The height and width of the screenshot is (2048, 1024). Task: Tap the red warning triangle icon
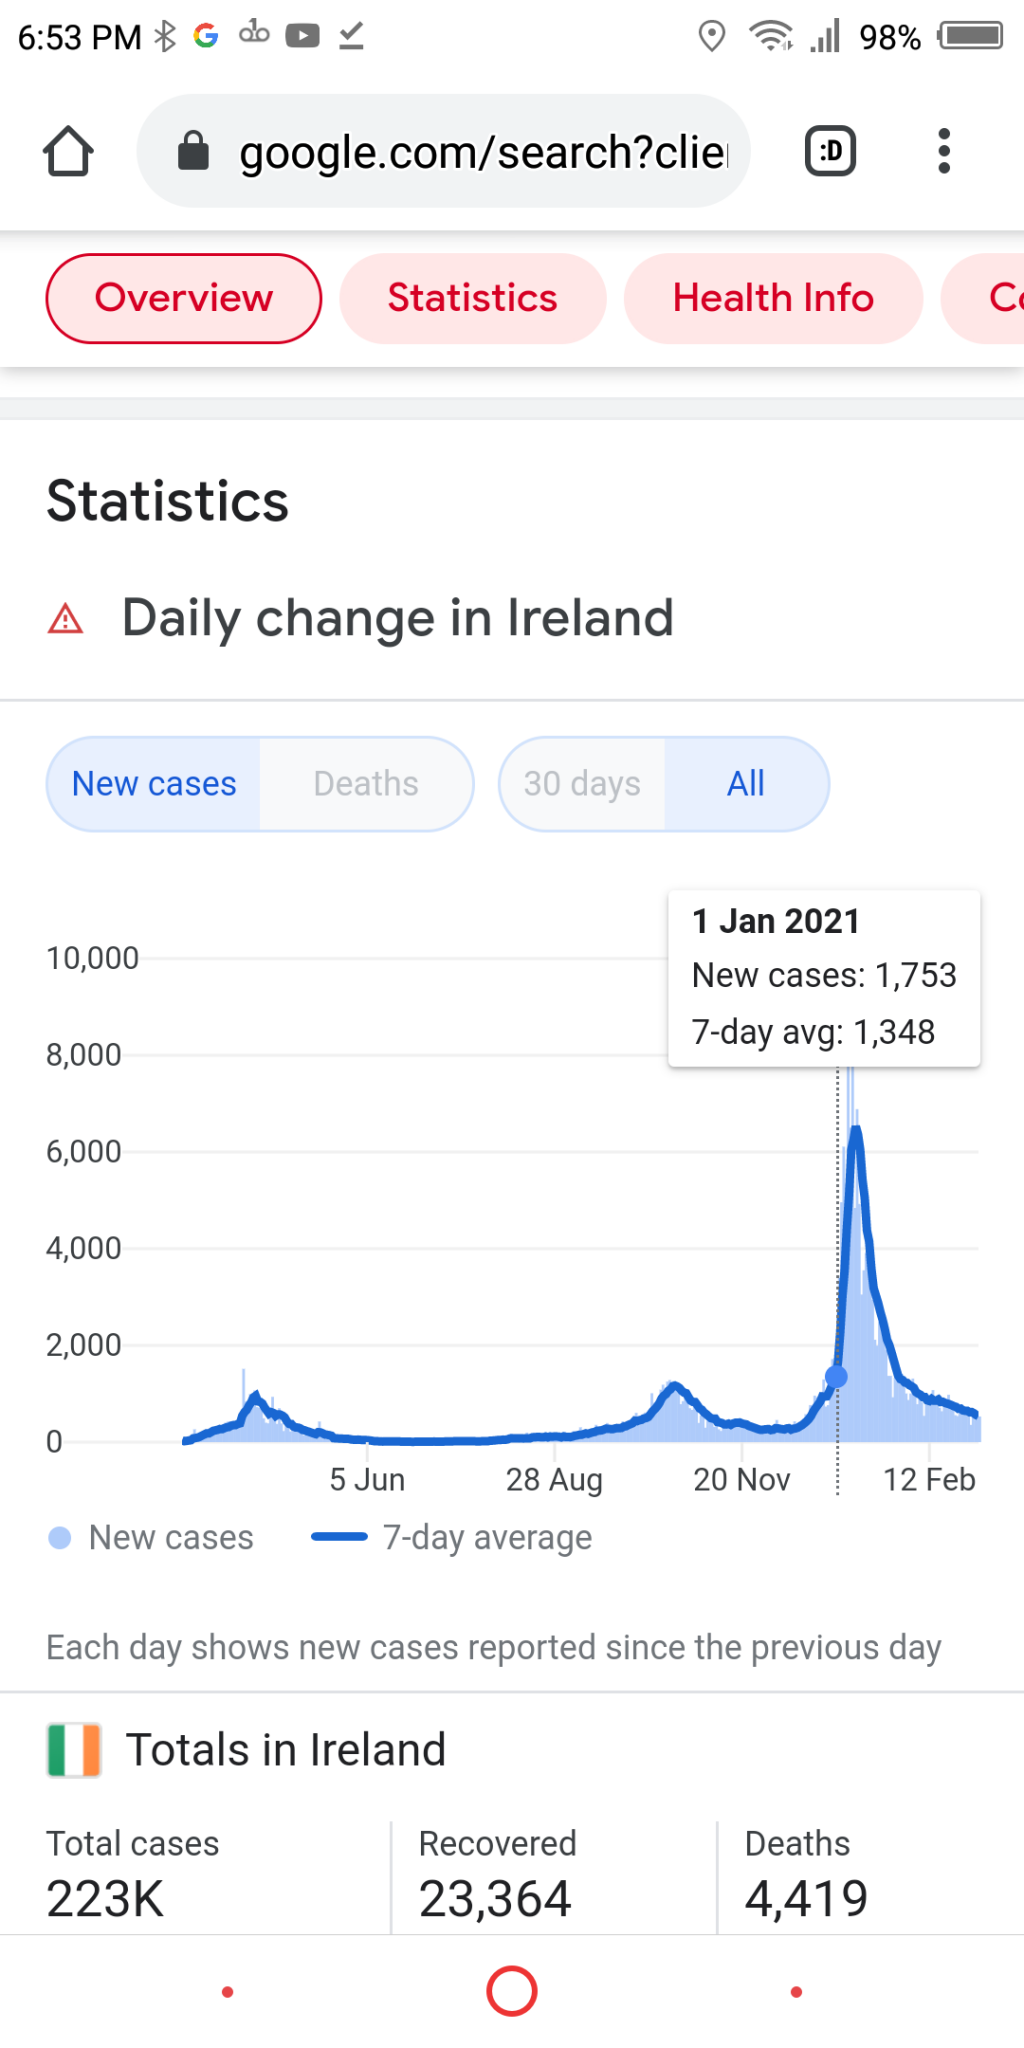[x=66, y=619]
